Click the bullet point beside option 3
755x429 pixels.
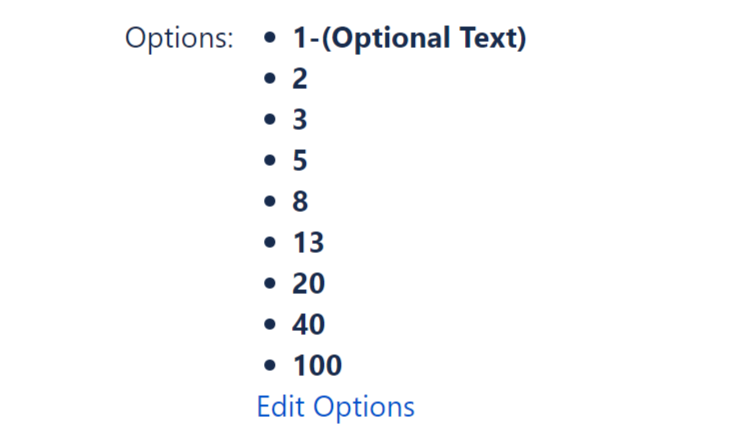point(269,121)
